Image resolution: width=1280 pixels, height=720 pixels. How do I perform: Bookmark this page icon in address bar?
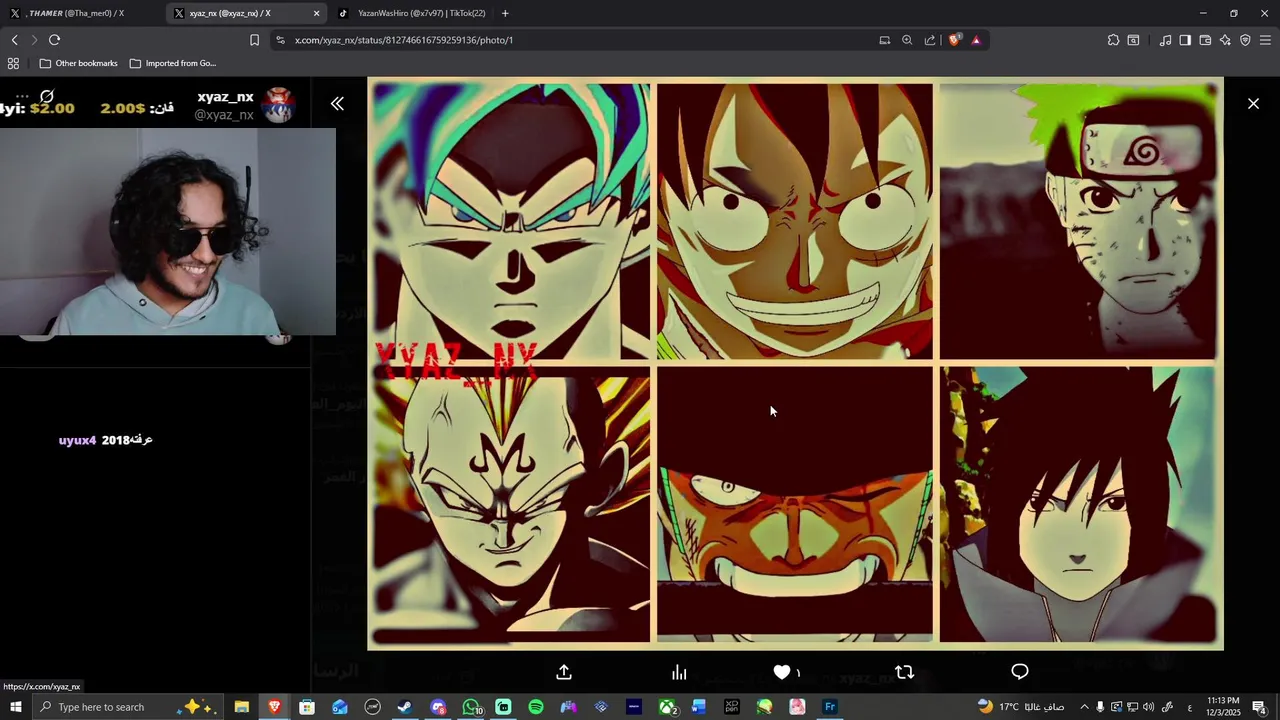(254, 40)
